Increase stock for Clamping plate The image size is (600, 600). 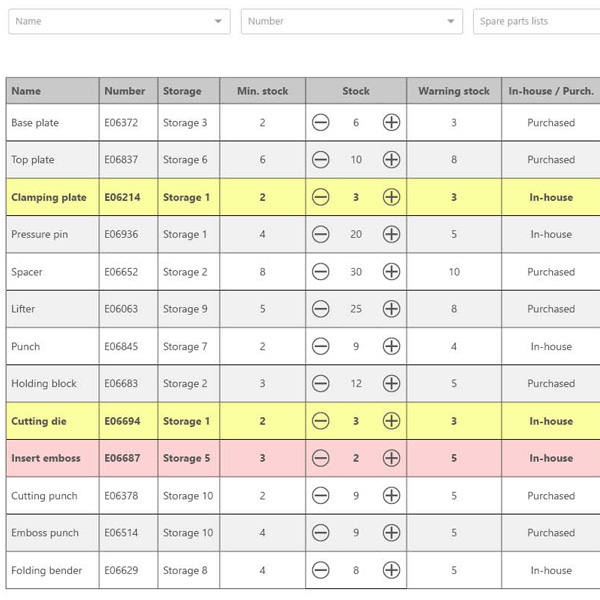391,197
